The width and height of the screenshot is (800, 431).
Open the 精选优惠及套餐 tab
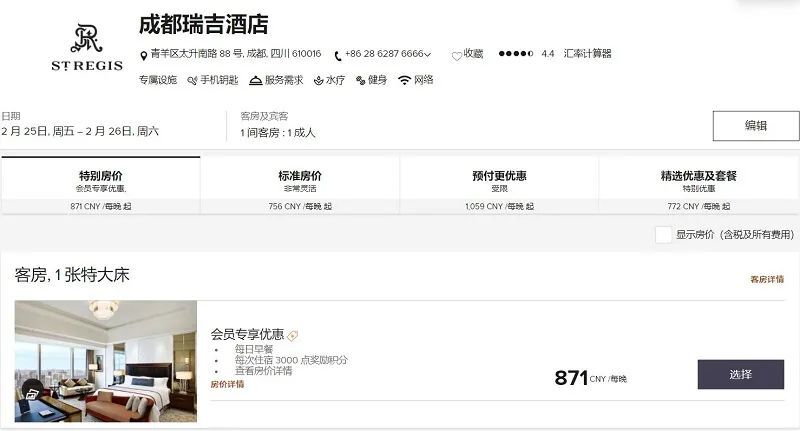coord(698,185)
